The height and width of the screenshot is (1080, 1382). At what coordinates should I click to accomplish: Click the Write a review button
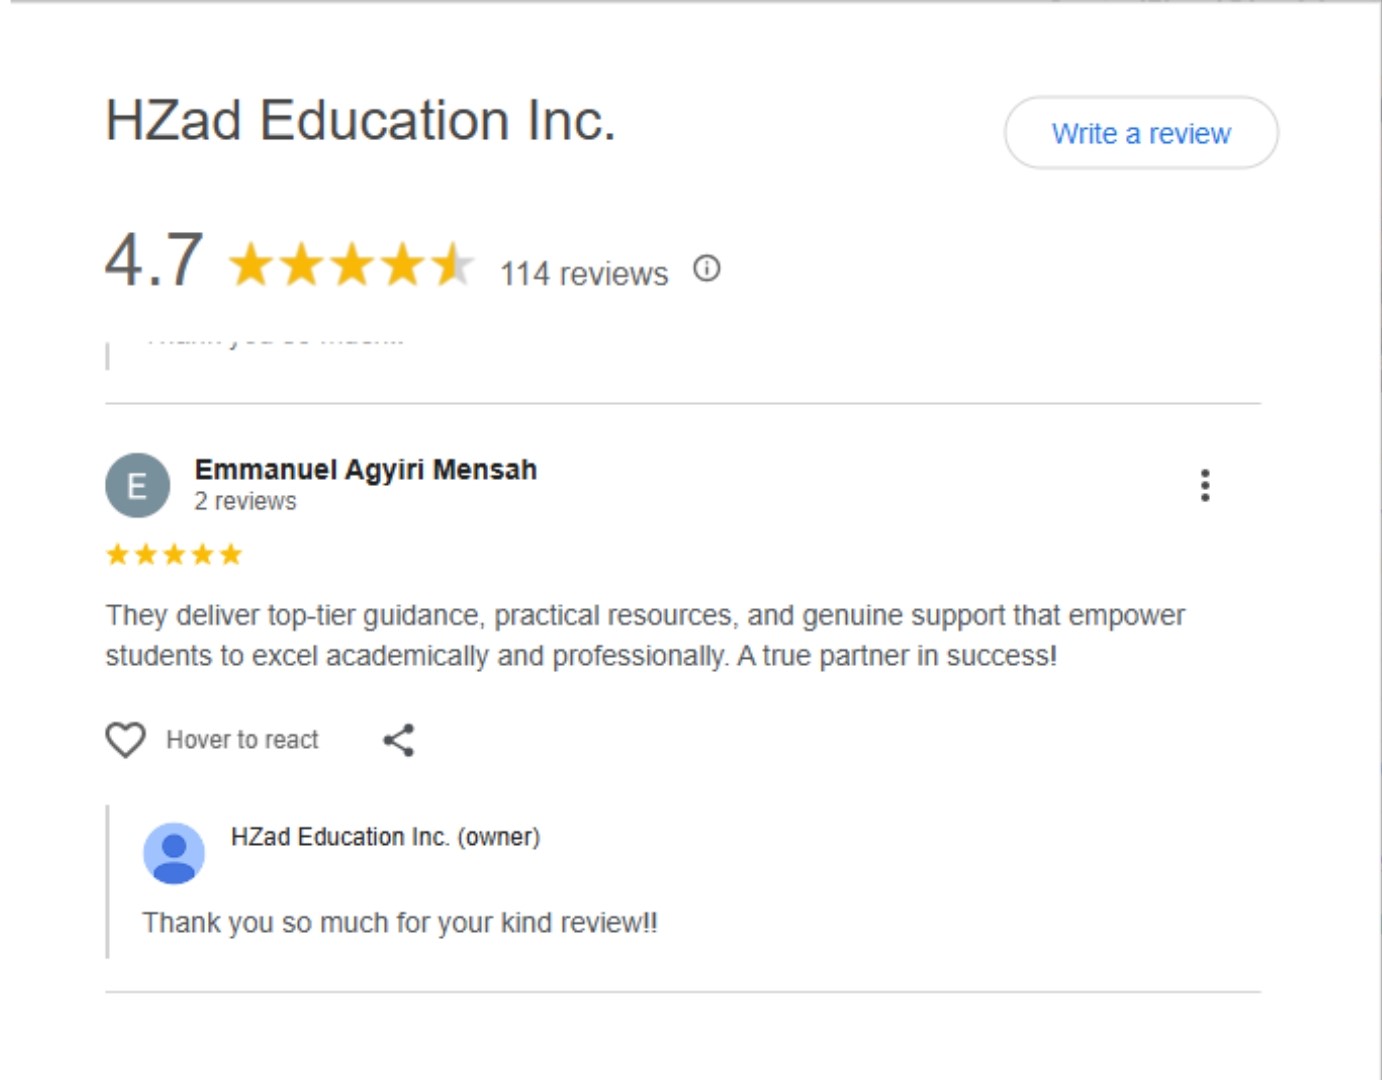click(1140, 133)
